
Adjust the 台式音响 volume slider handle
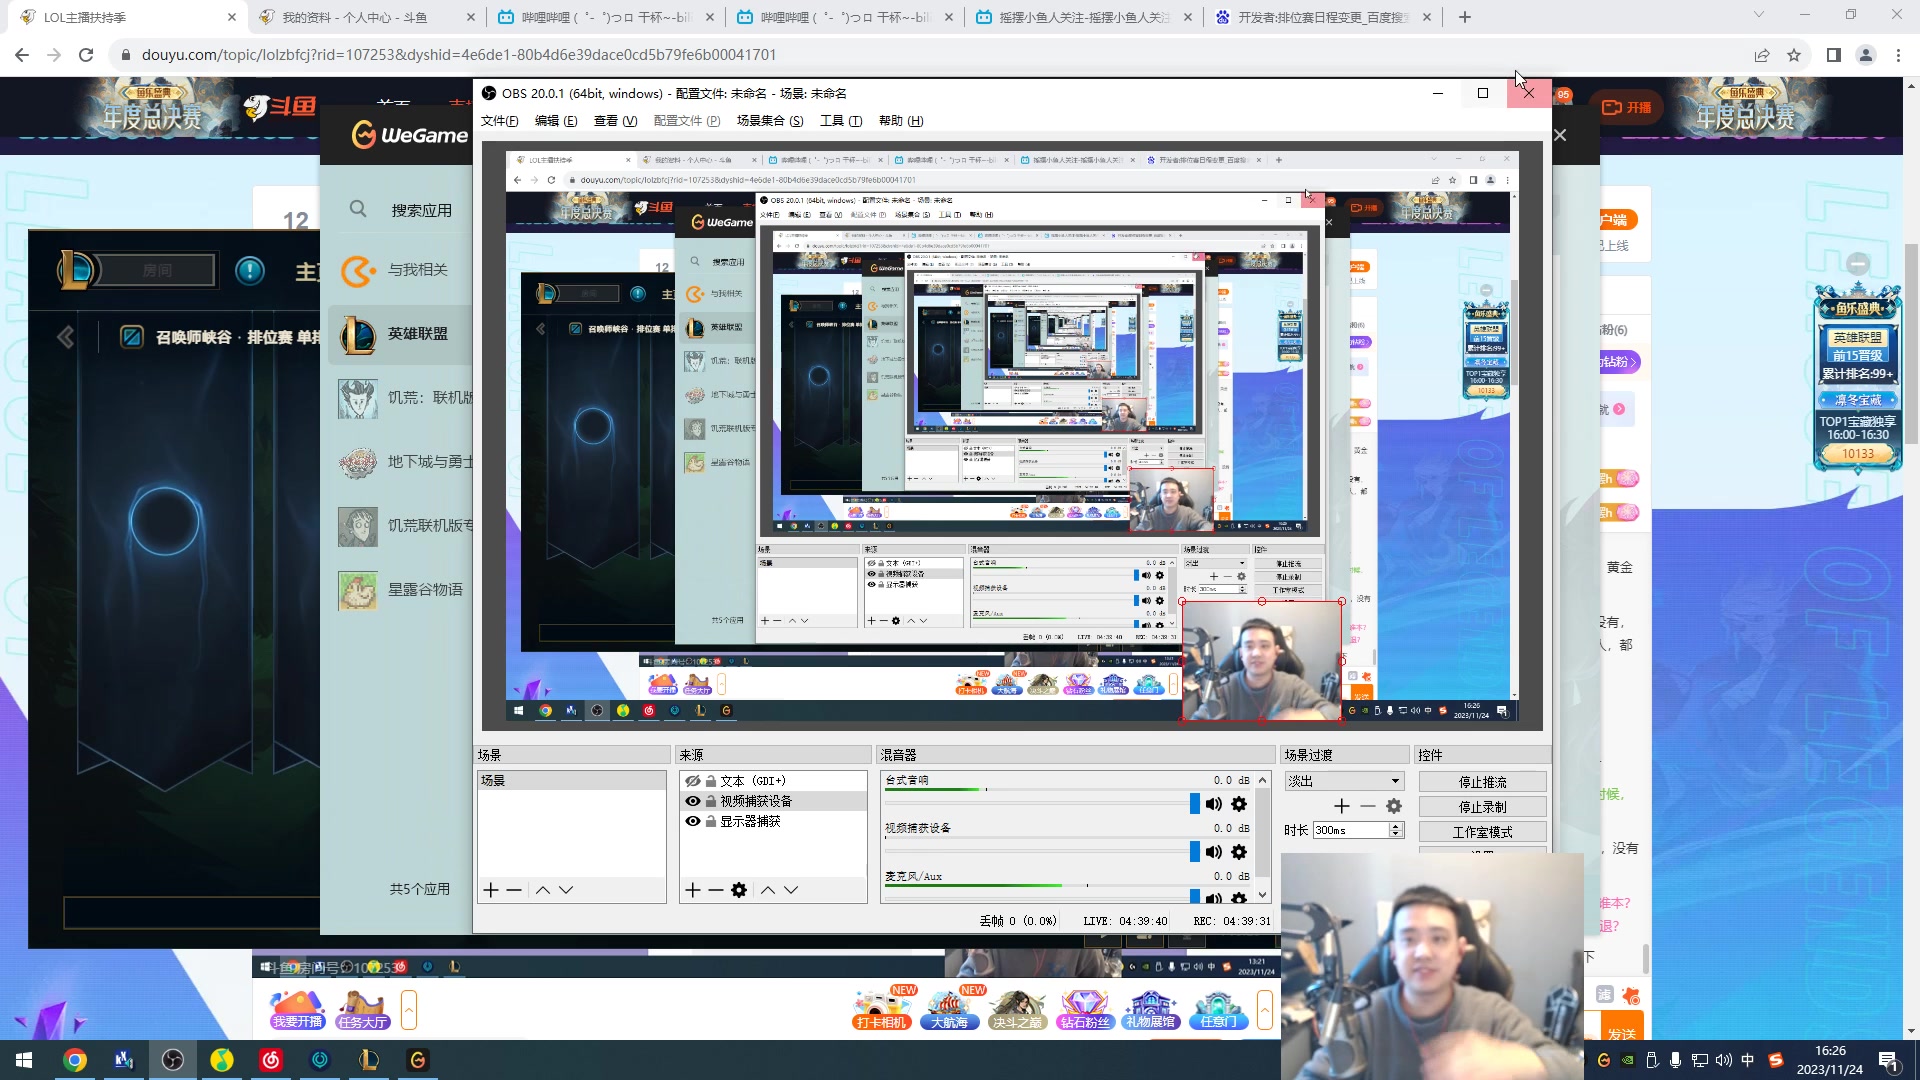tap(1194, 804)
